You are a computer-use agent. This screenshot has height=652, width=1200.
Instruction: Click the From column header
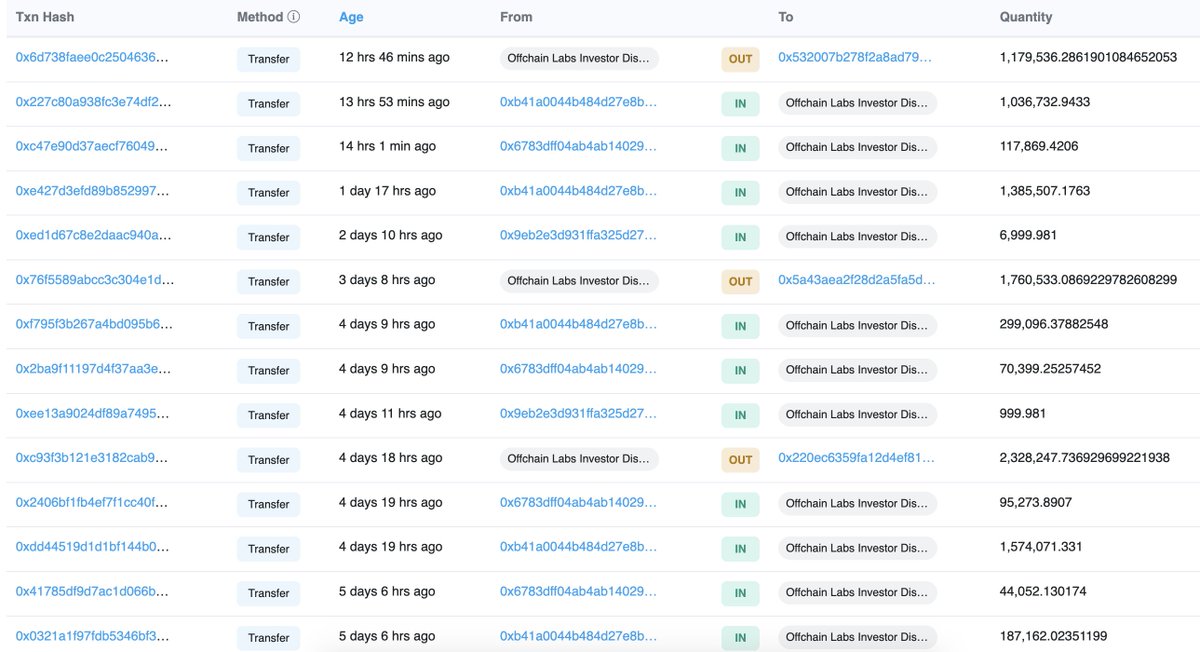coord(516,17)
